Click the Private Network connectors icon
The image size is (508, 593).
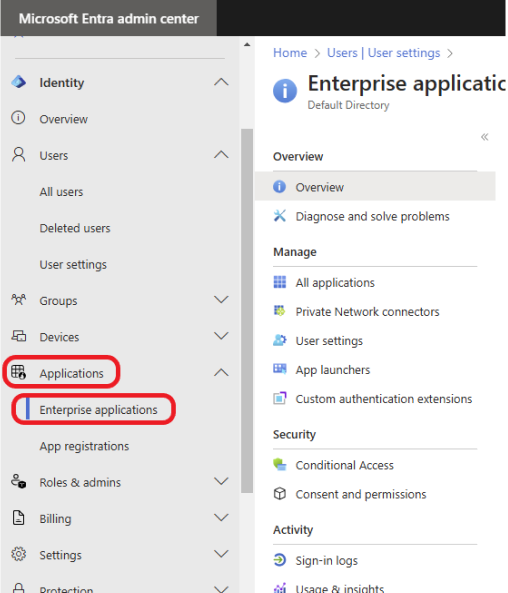coord(280,311)
